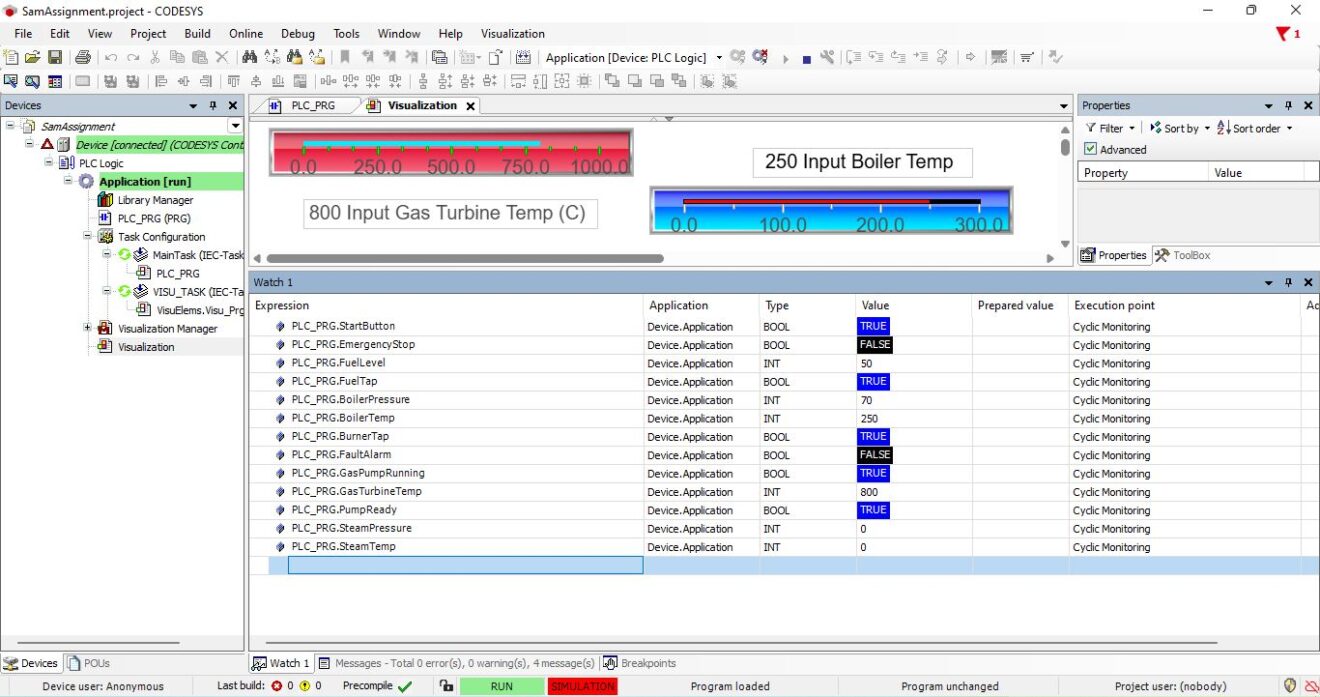Collapse the Task Configuration tree node
The width and height of the screenshot is (1320, 697).
click(87, 236)
